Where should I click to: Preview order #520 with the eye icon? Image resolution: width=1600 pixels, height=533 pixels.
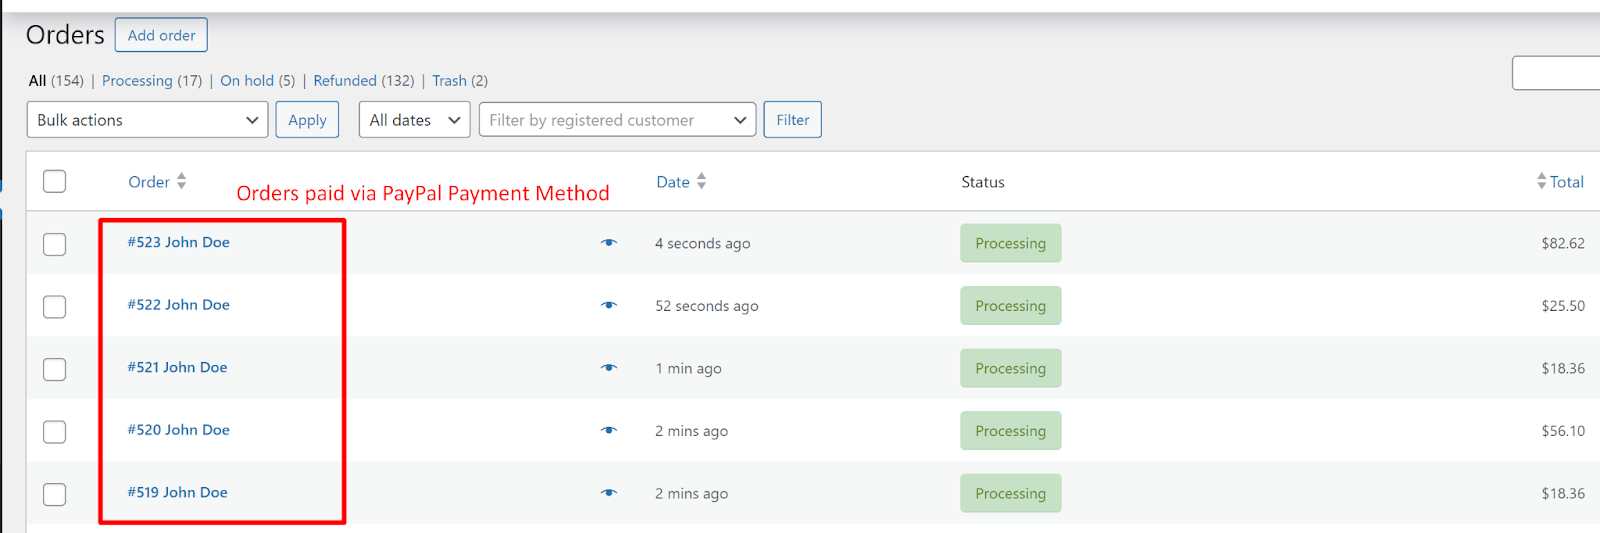tap(609, 430)
